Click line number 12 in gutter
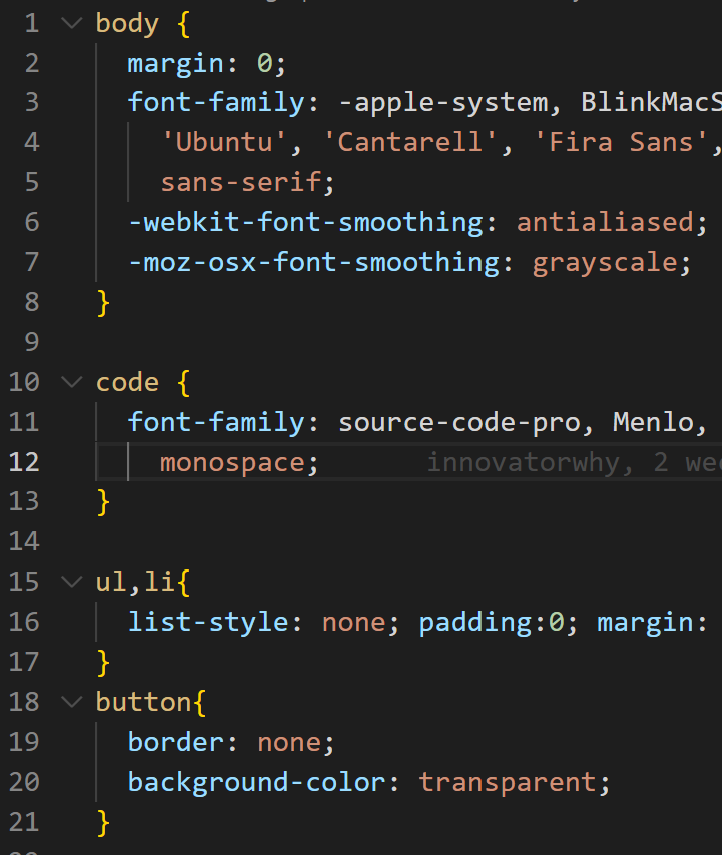722x855 pixels. point(24,462)
